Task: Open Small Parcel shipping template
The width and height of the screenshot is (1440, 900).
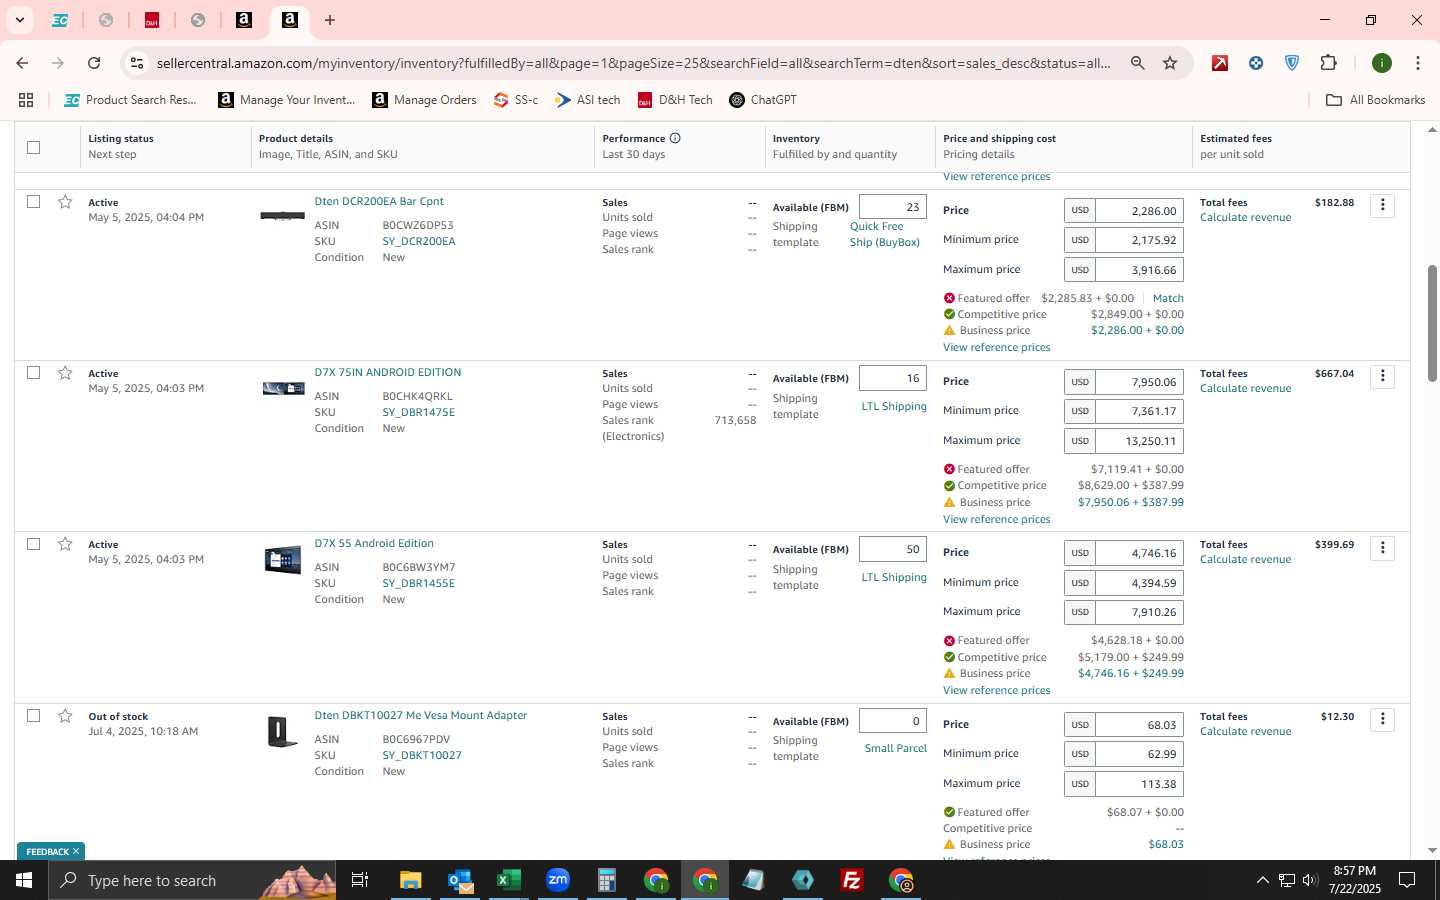Action: coord(896,748)
